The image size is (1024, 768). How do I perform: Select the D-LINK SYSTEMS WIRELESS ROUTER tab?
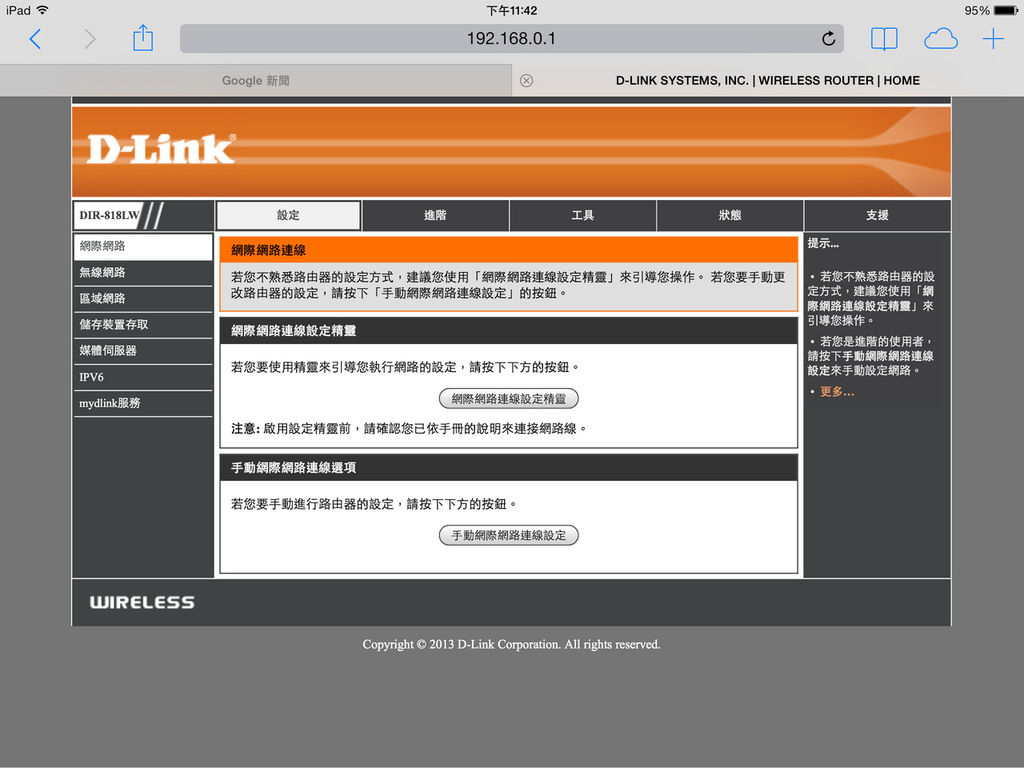tap(768, 80)
